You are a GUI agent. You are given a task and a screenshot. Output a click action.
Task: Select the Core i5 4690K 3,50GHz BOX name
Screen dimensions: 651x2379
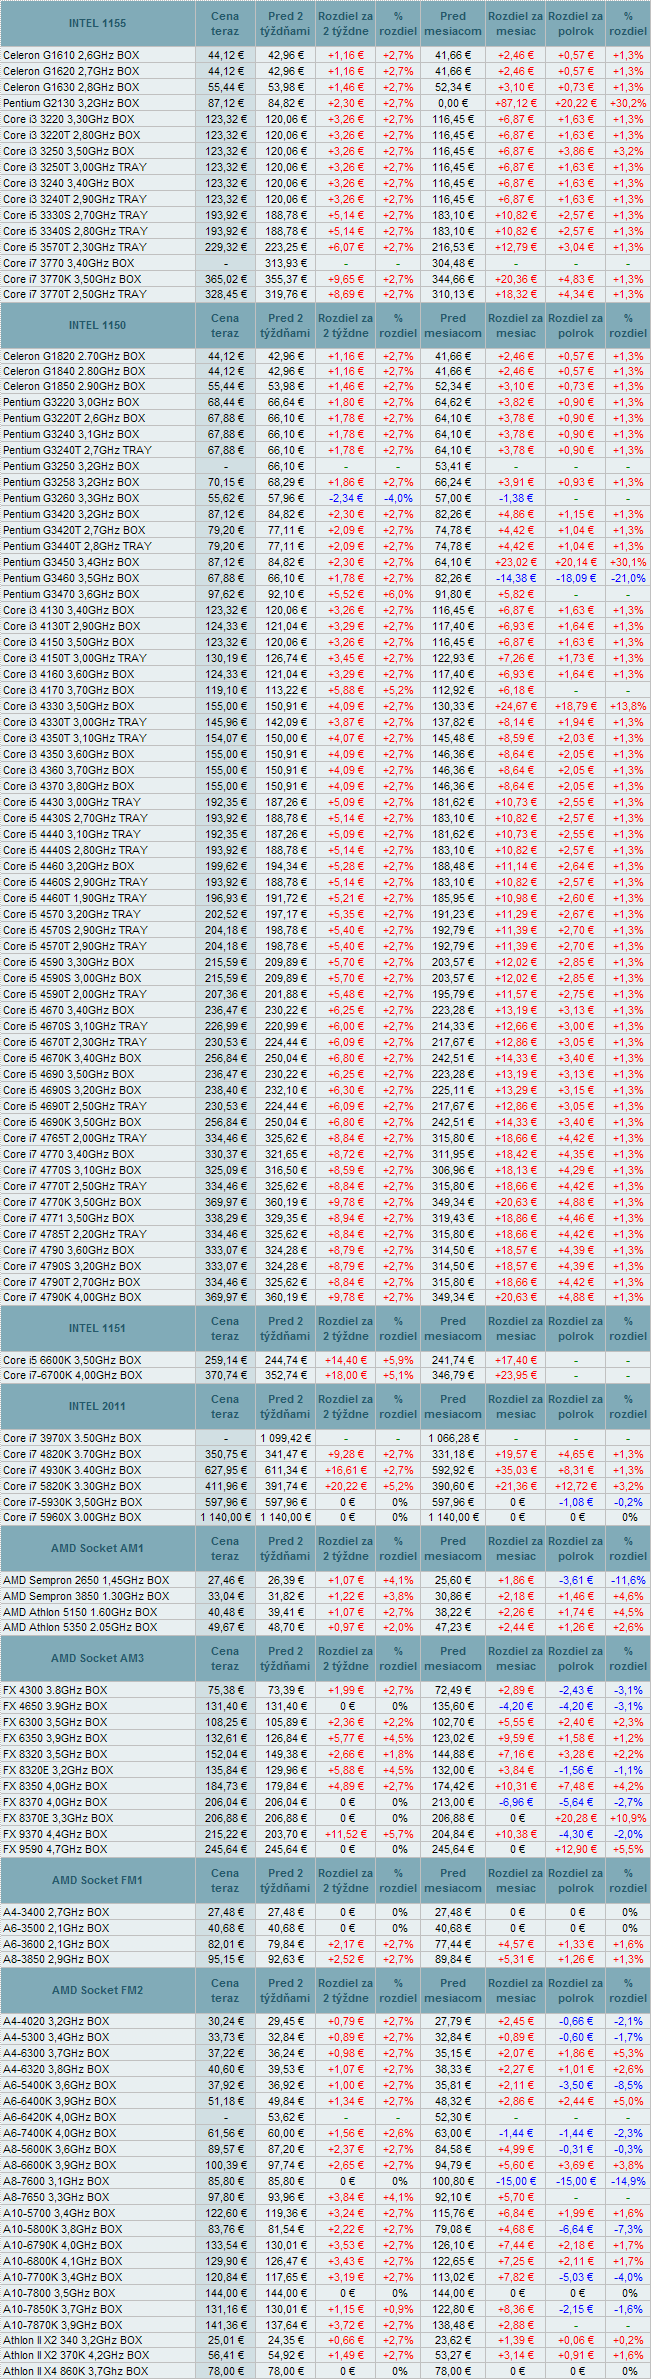coord(72,1122)
